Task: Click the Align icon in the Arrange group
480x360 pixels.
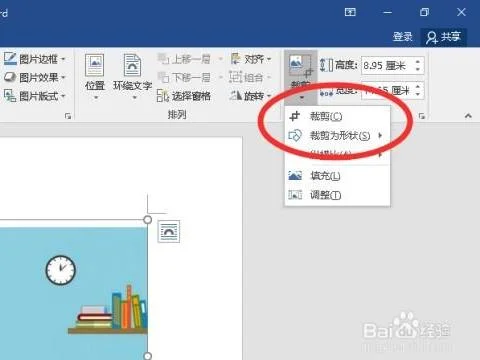Action: [x=236, y=59]
